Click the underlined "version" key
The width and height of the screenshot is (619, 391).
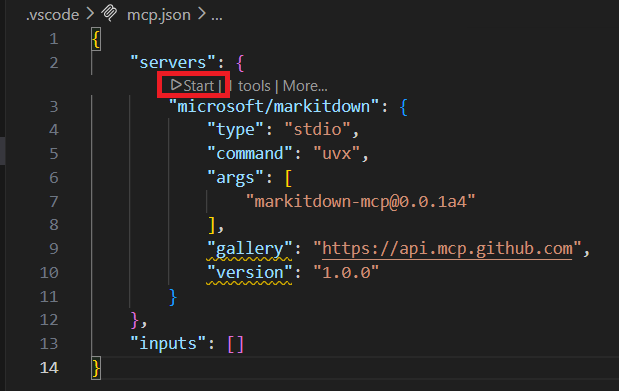(x=250, y=273)
